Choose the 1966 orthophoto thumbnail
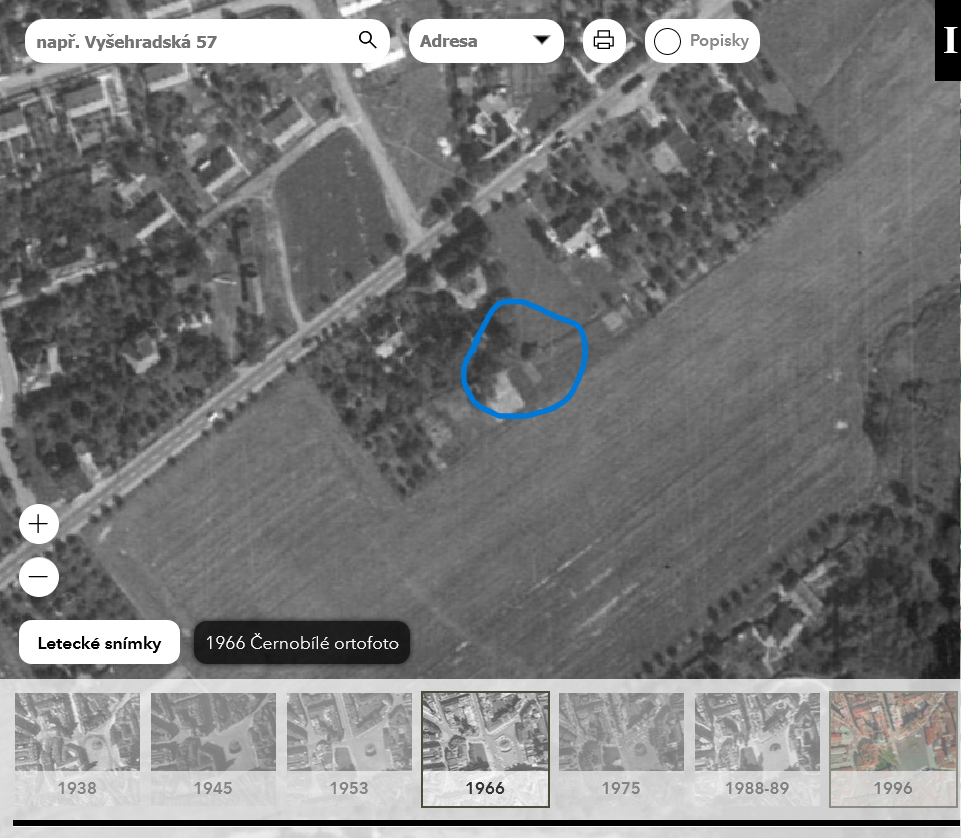Image resolution: width=961 pixels, height=838 pixels. (485, 748)
